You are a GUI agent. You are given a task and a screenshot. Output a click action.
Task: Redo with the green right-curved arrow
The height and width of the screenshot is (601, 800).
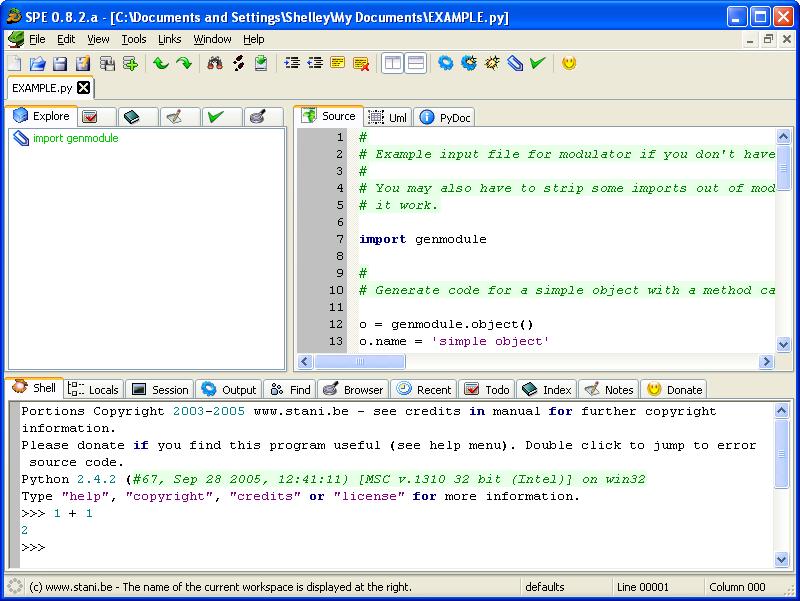184,63
